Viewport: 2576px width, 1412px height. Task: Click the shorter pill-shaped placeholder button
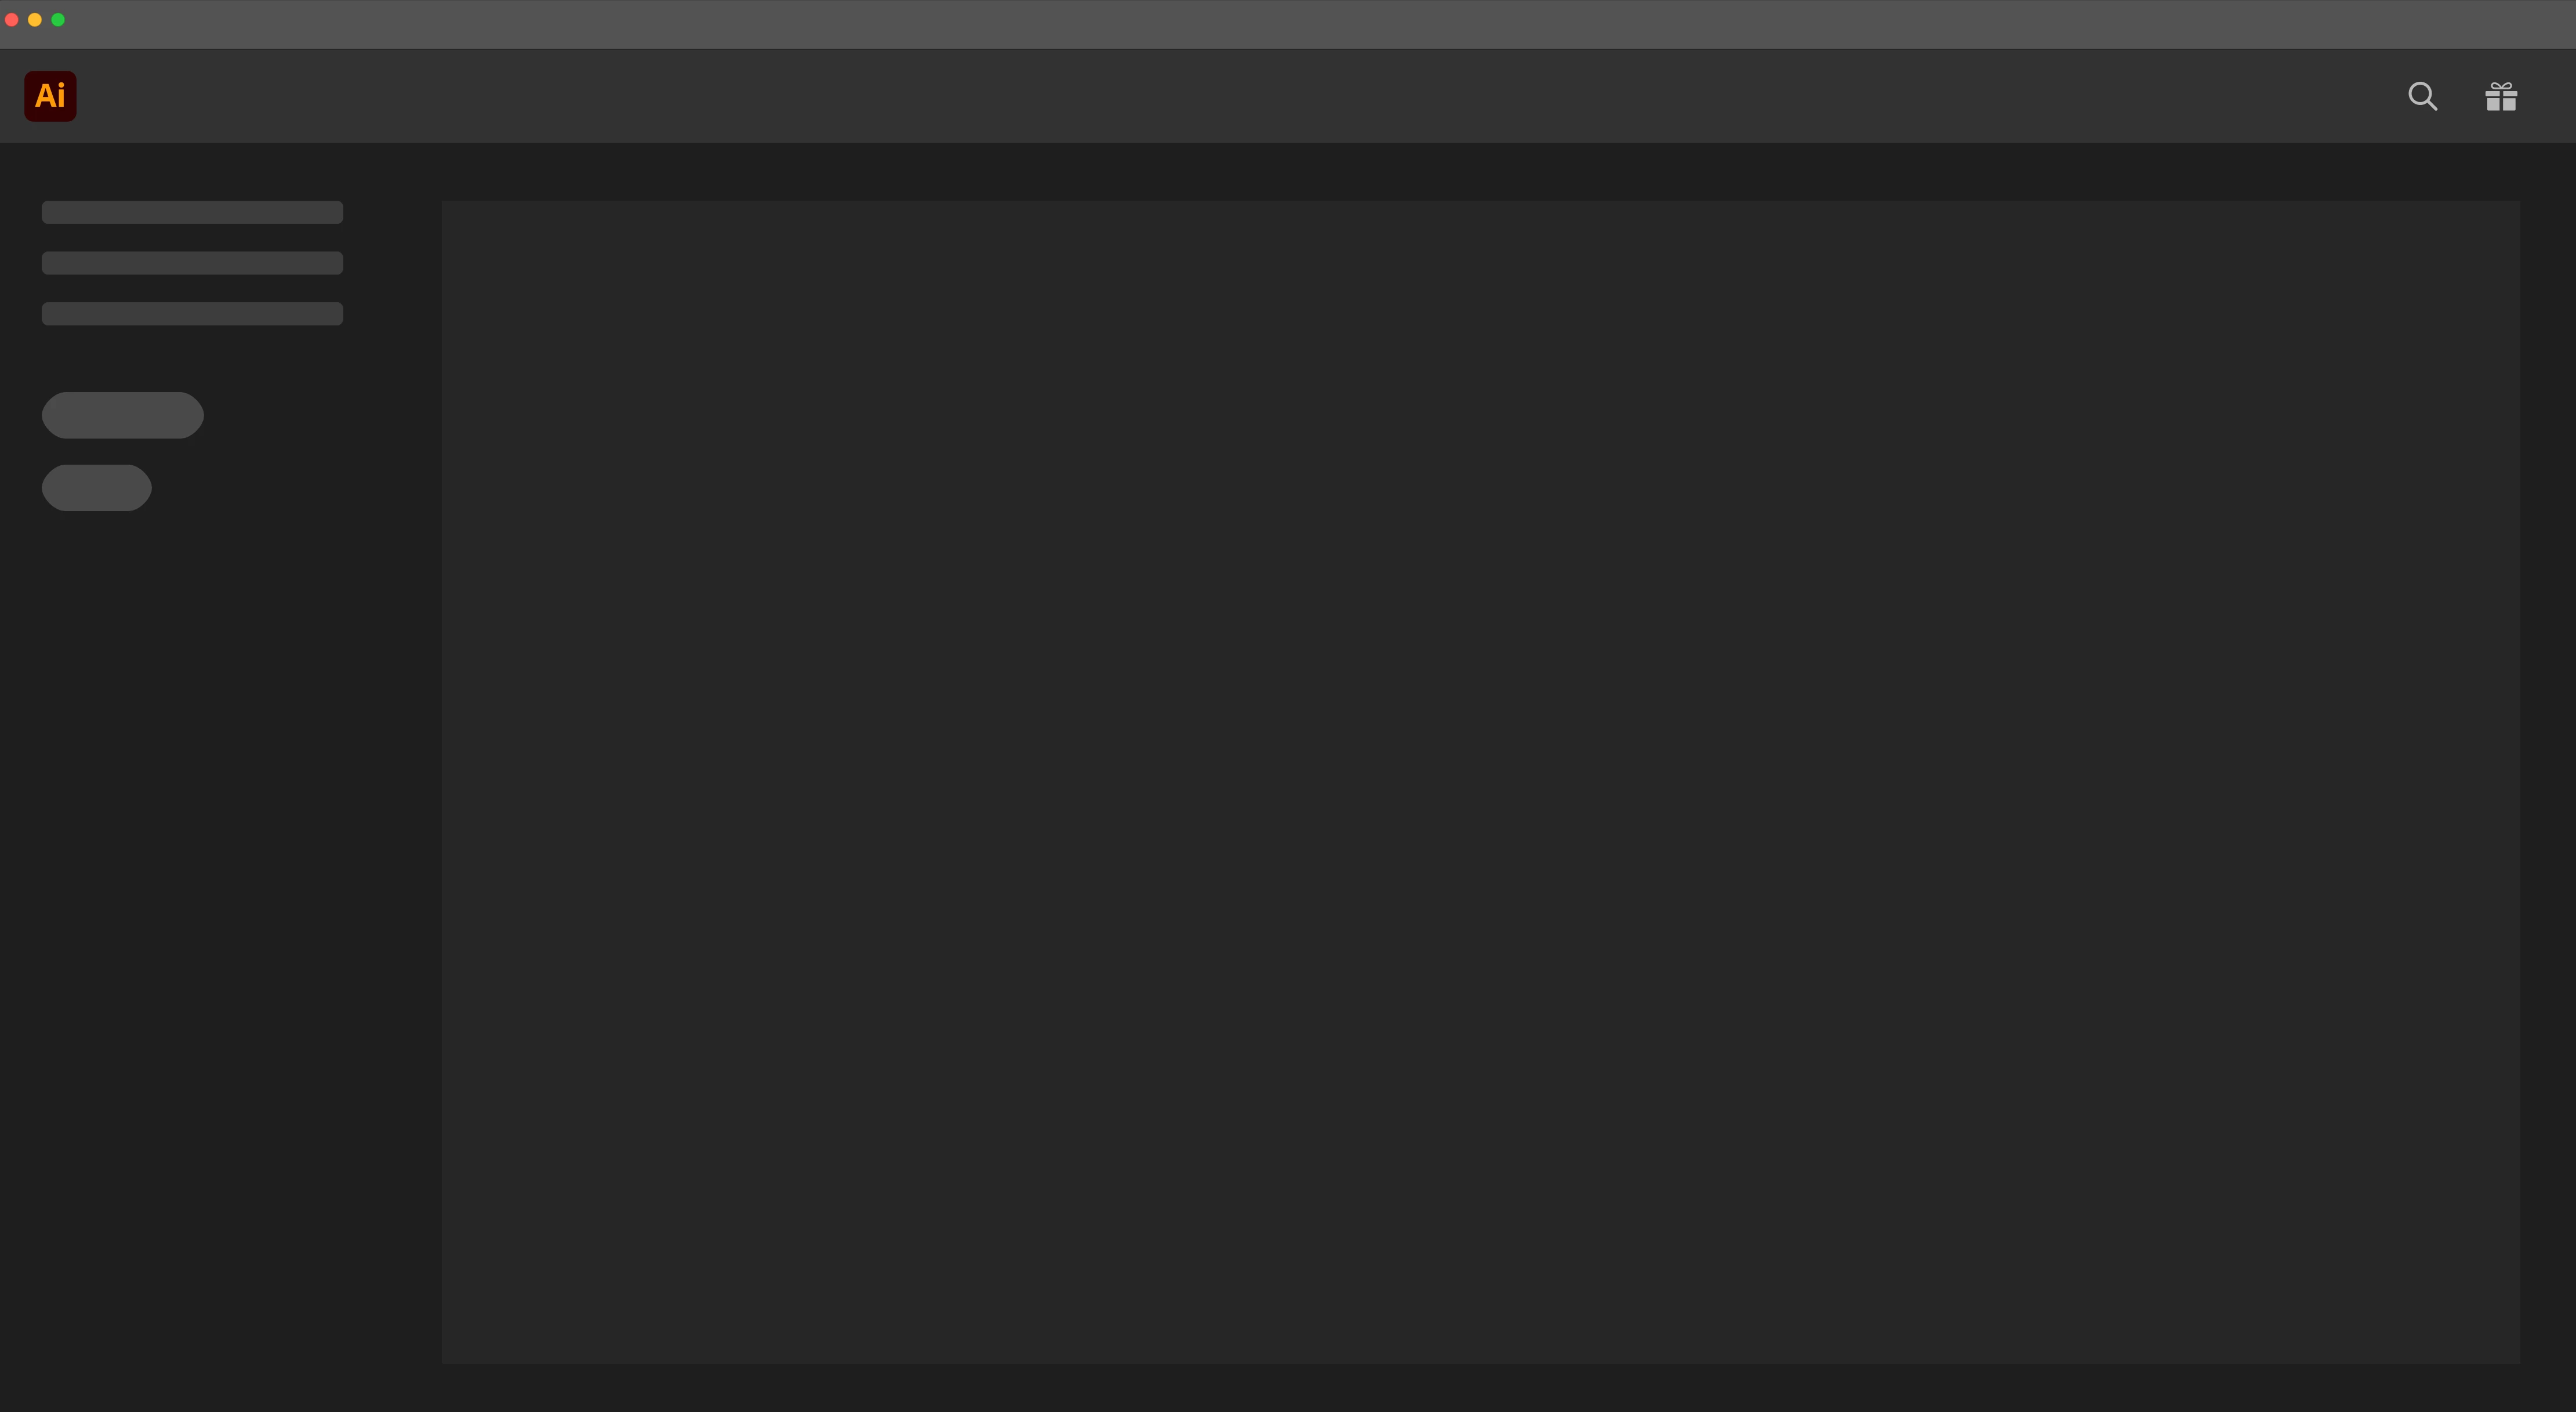[96, 488]
